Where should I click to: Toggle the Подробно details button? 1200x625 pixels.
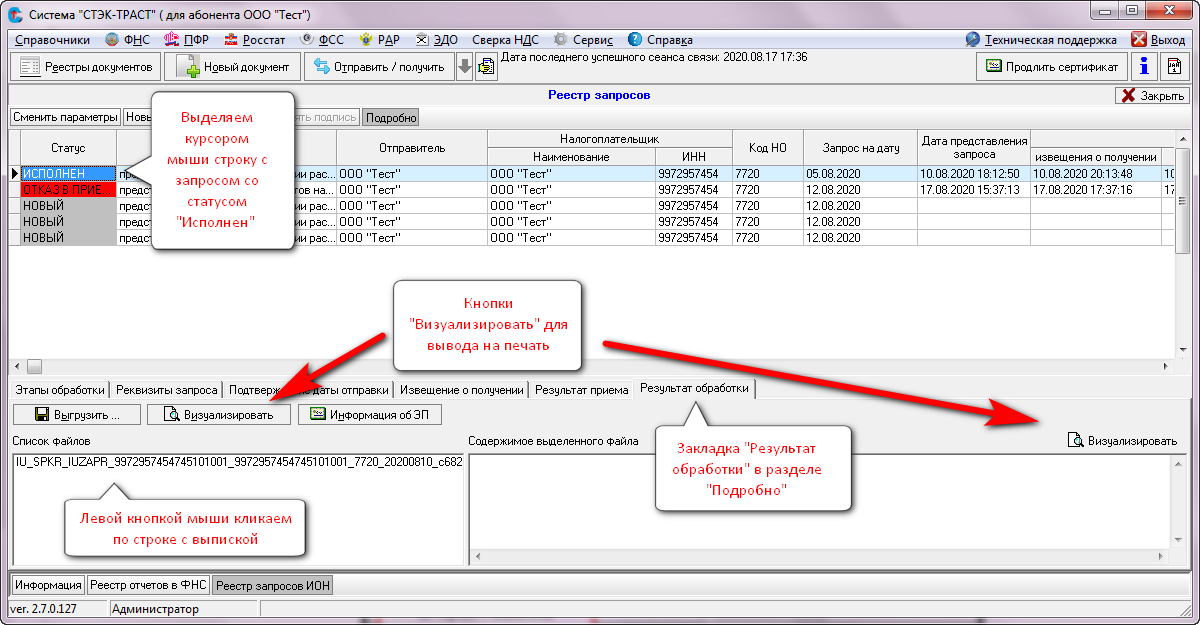(391, 117)
